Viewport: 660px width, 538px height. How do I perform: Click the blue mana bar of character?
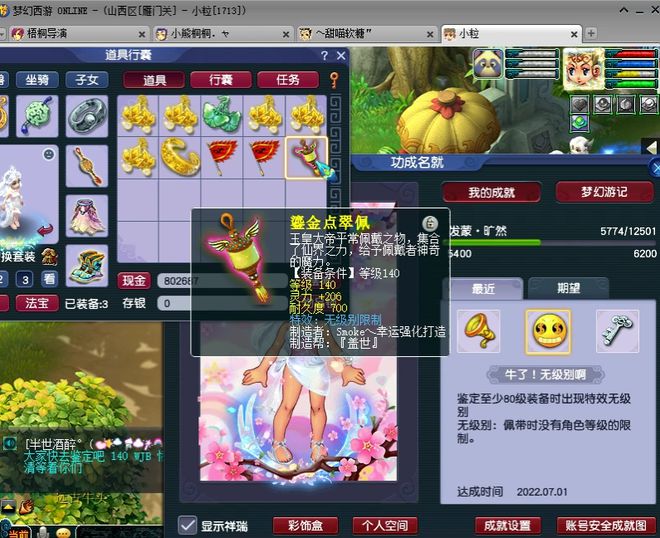[x=631, y=64]
